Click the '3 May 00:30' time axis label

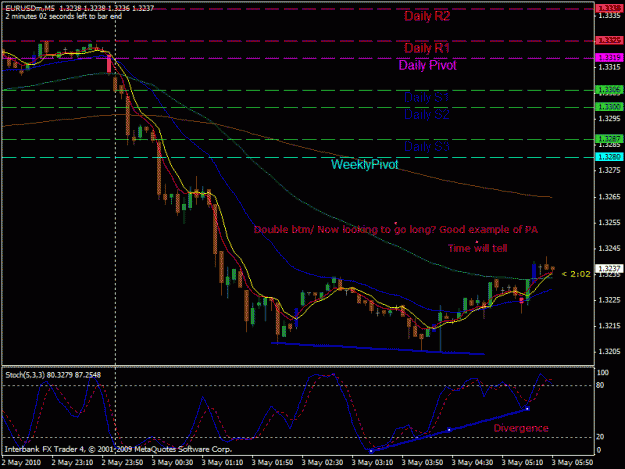(172, 463)
